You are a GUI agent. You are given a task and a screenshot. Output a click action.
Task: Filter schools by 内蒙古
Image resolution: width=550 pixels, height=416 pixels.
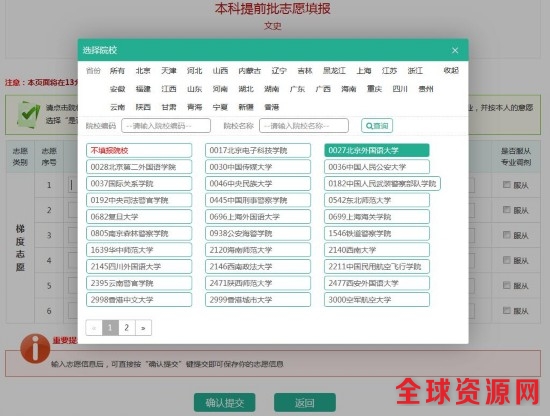pyautogui.click(x=250, y=71)
